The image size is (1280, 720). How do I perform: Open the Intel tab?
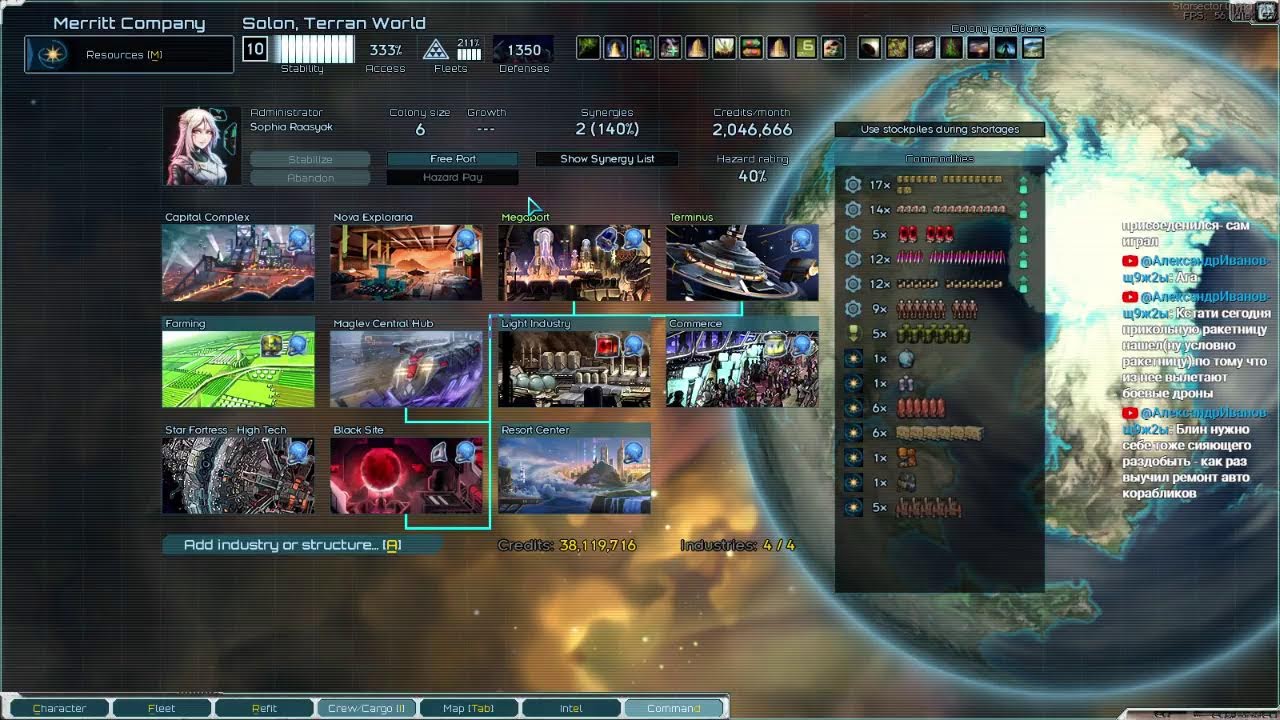coord(571,708)
